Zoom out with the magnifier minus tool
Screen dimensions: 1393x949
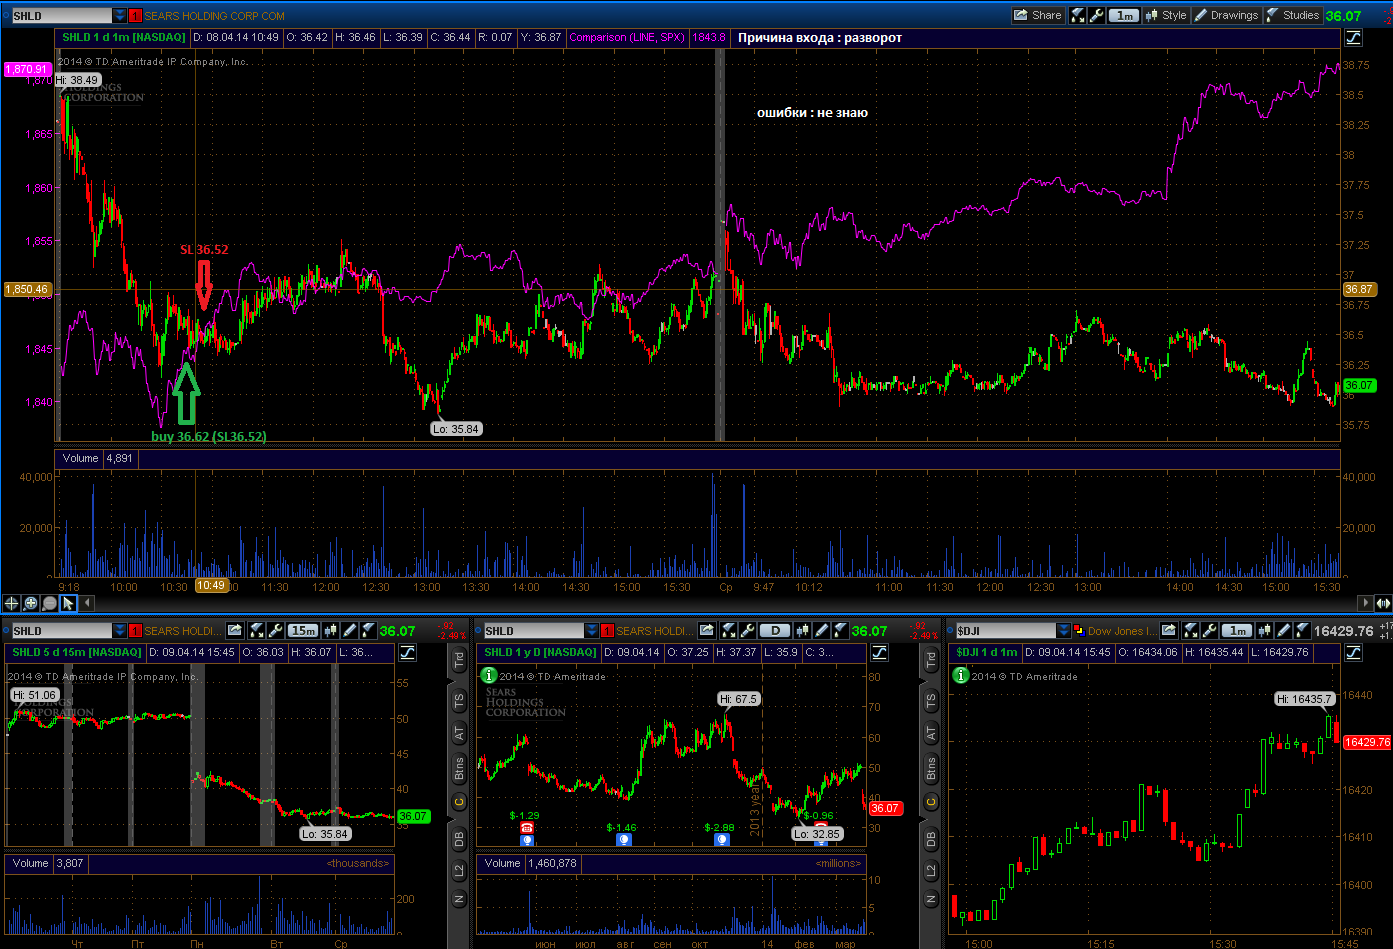50,603
